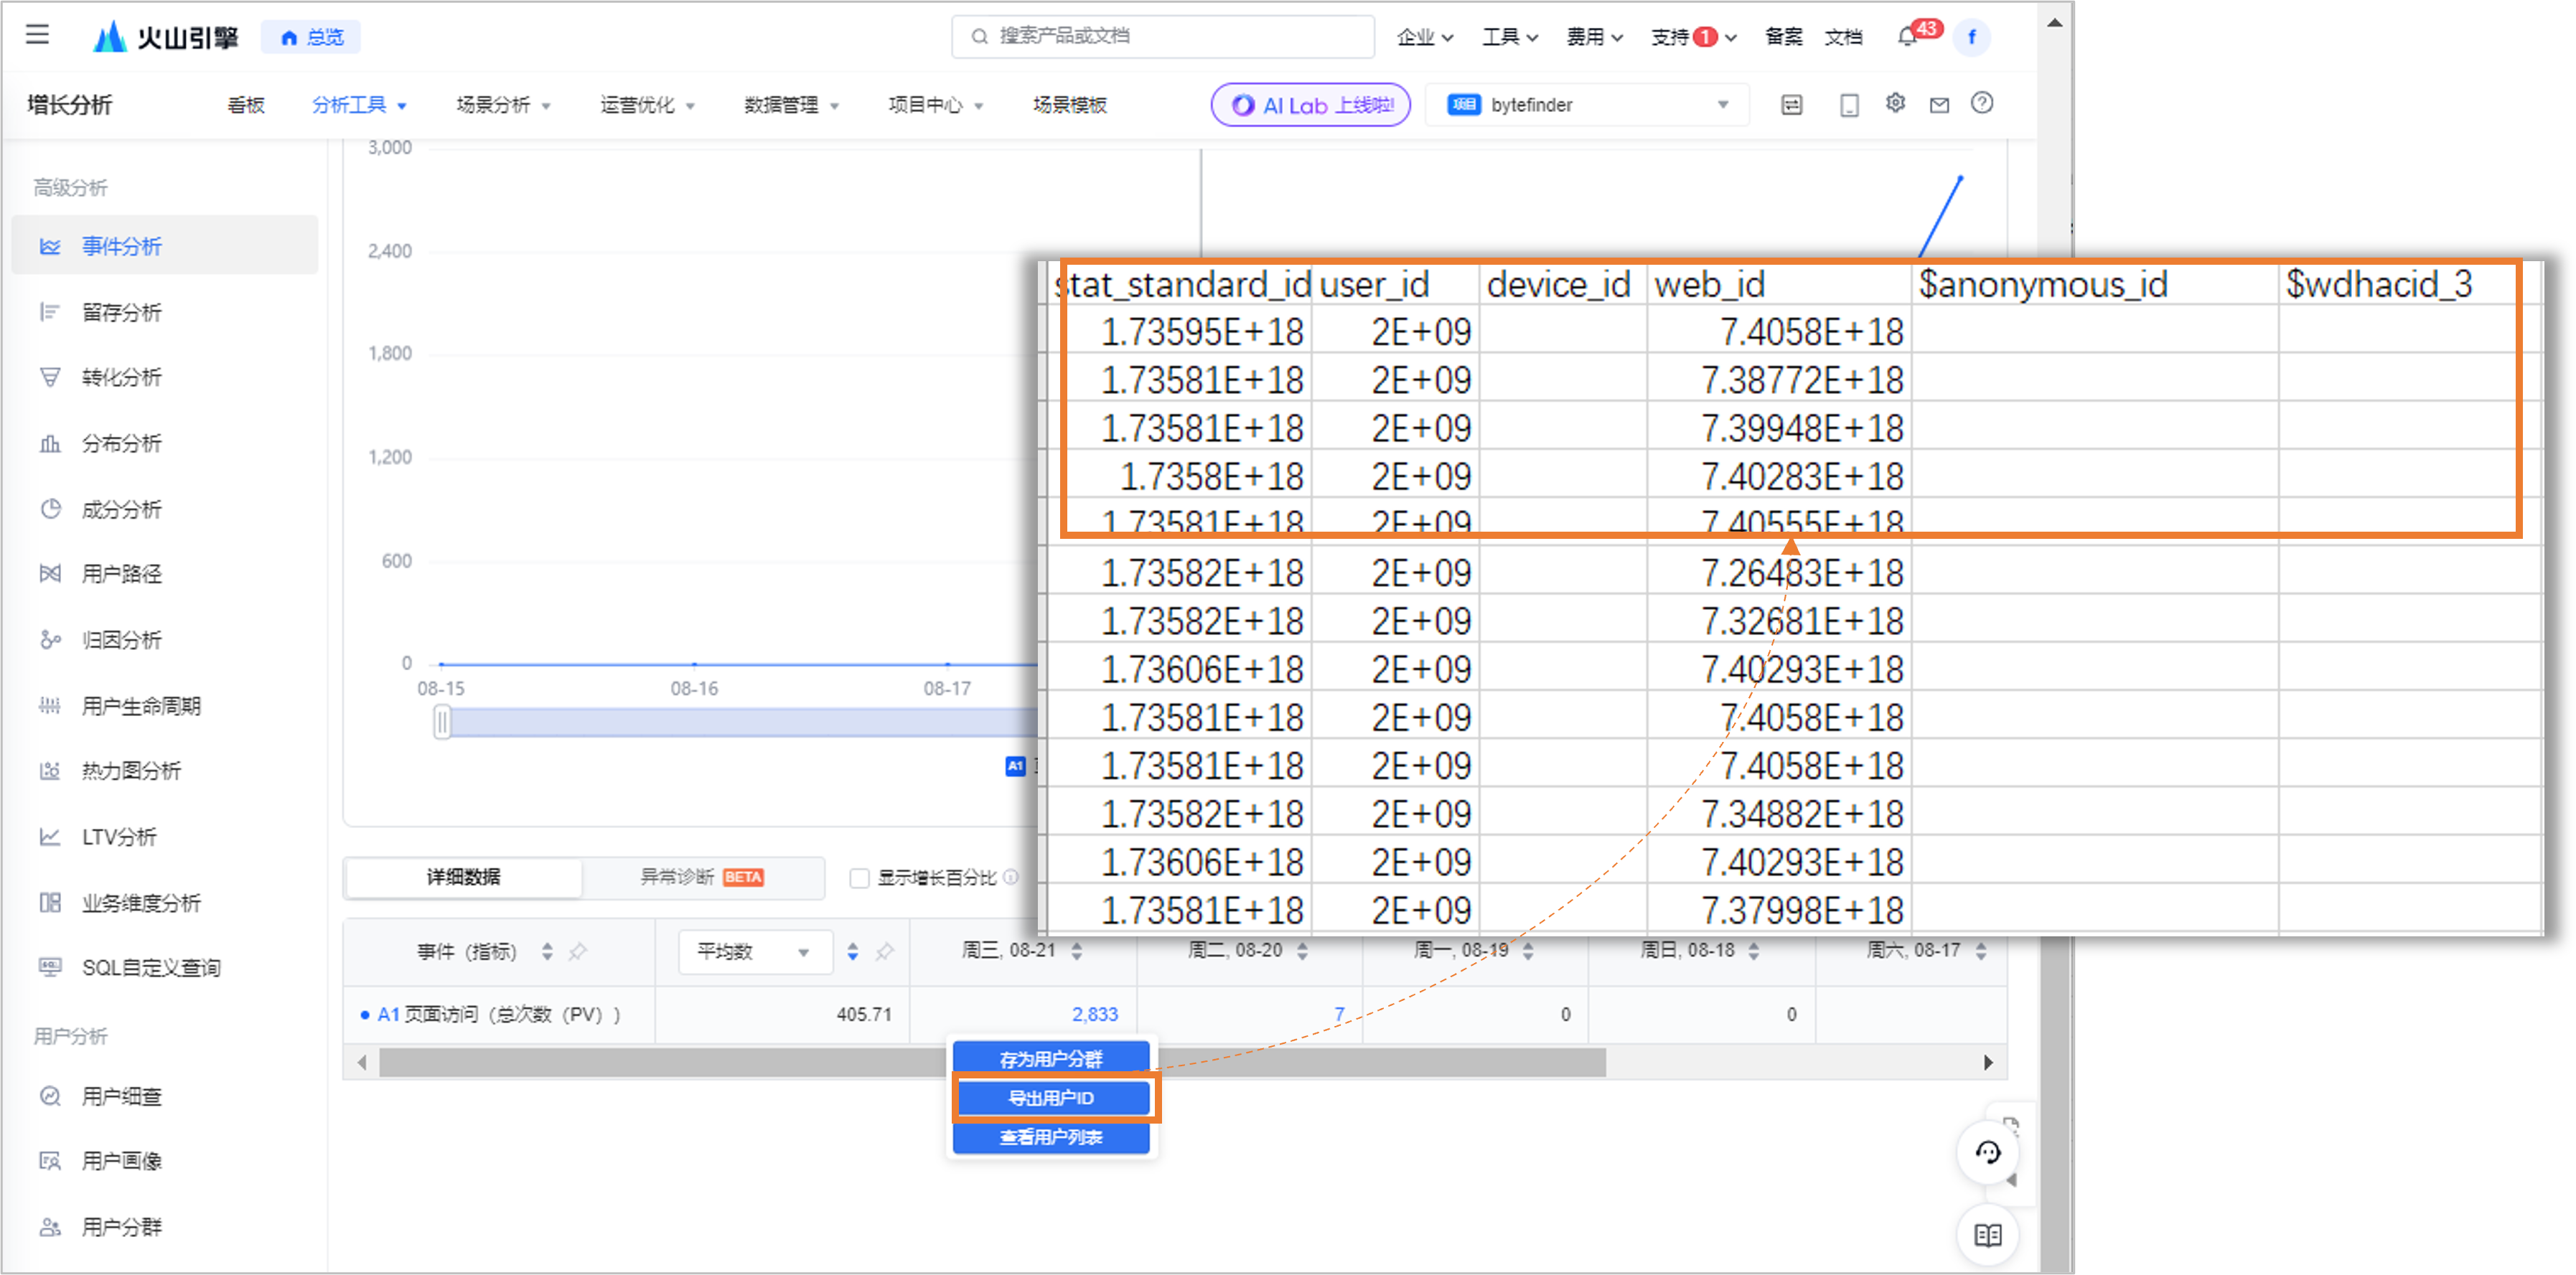
Task: Open the hamburger menu icon
Action: [37, 35]
